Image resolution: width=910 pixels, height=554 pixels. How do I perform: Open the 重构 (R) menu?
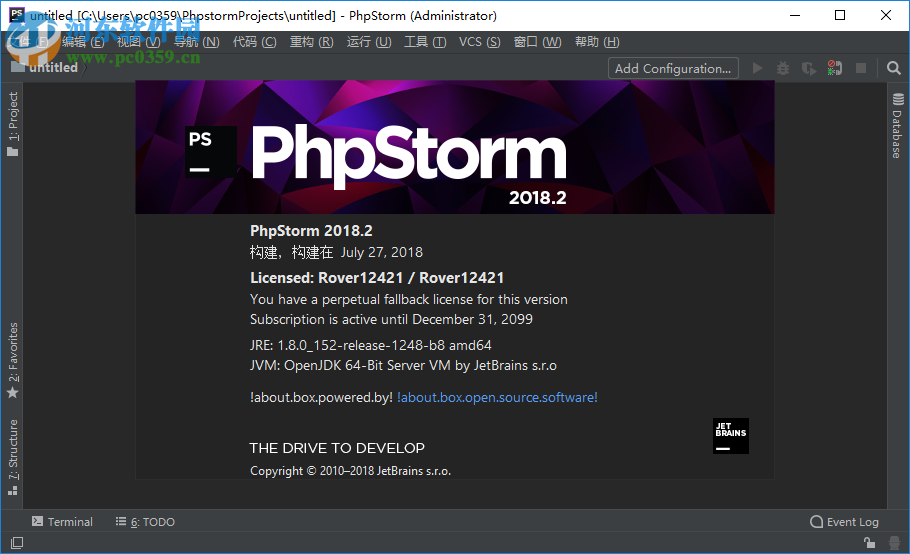312,42
